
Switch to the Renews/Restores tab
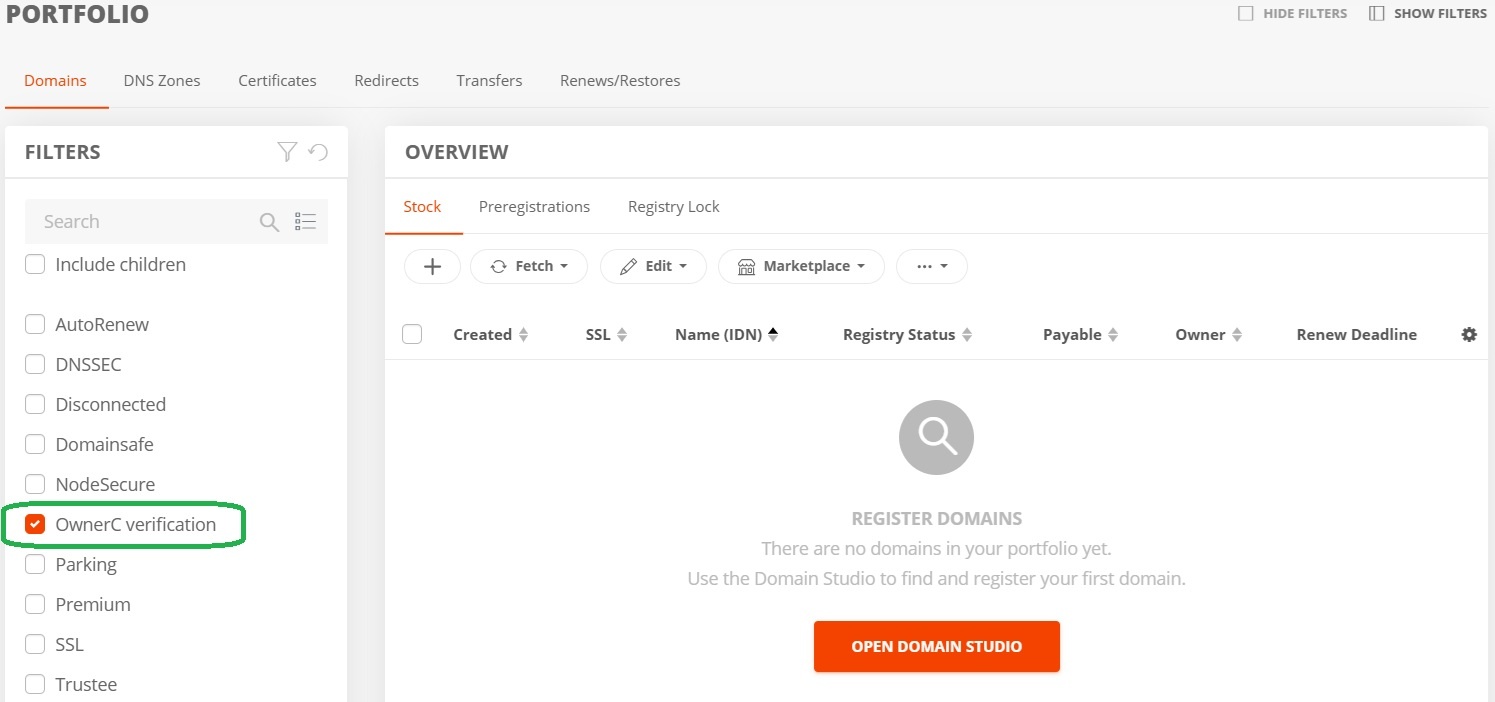(620, 81)
